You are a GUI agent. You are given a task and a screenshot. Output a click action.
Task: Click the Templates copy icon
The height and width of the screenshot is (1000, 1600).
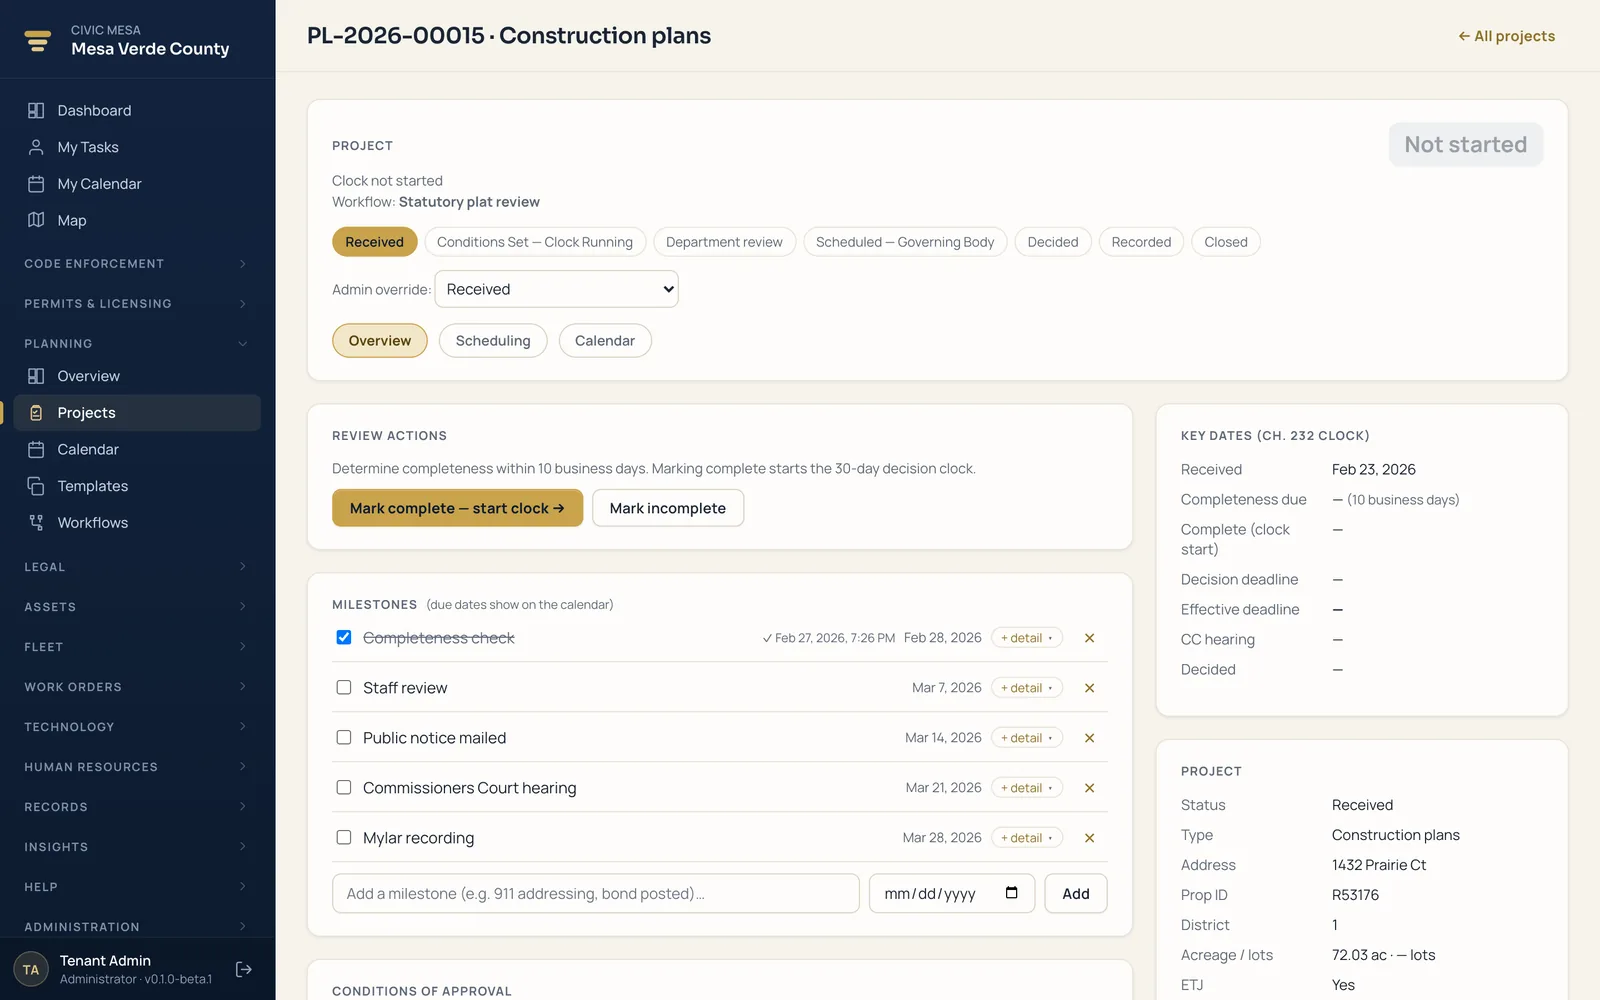point(36,486)
